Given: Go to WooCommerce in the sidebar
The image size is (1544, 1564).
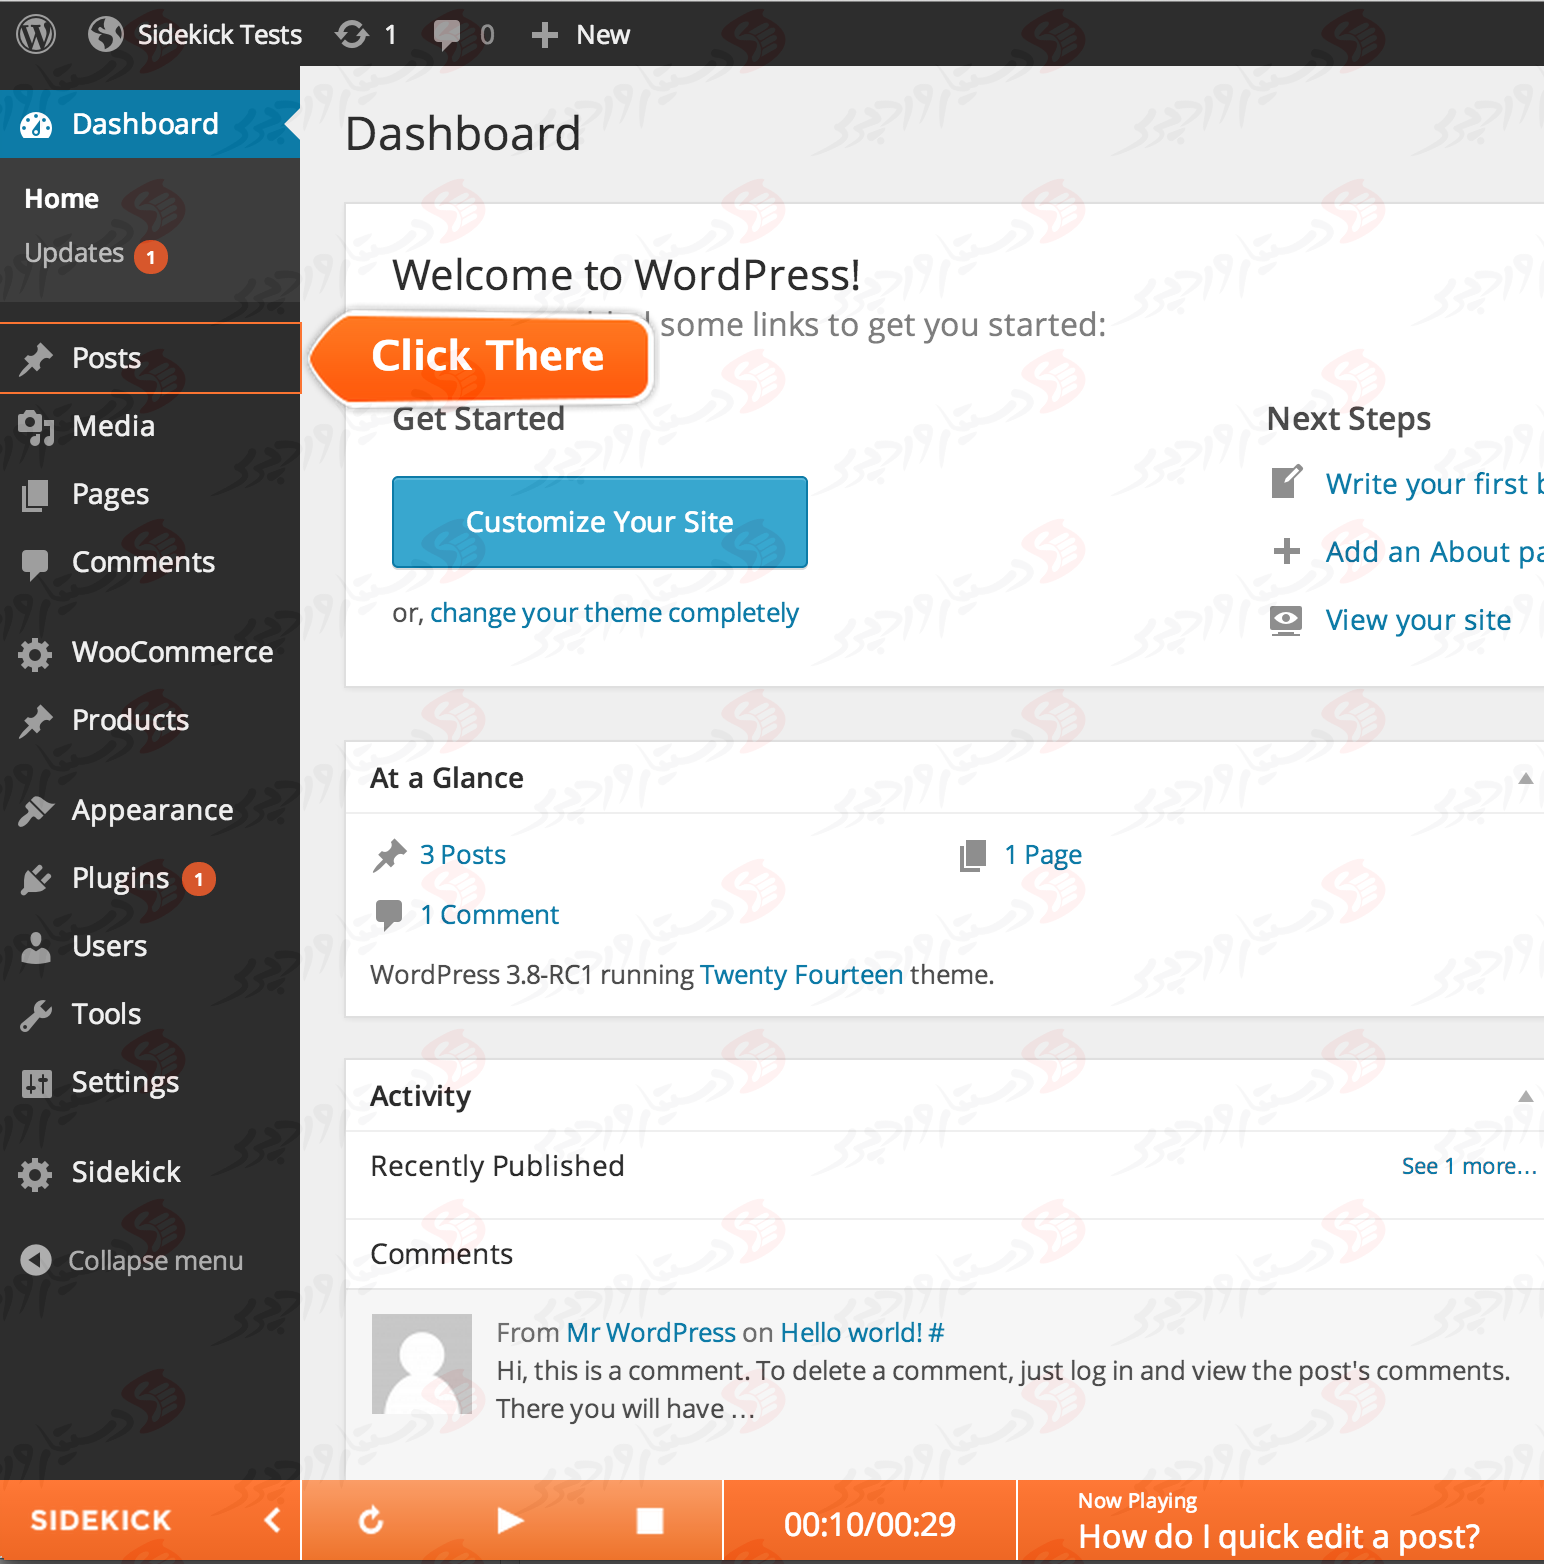Looking at the screenshot, I should point(172,652).
